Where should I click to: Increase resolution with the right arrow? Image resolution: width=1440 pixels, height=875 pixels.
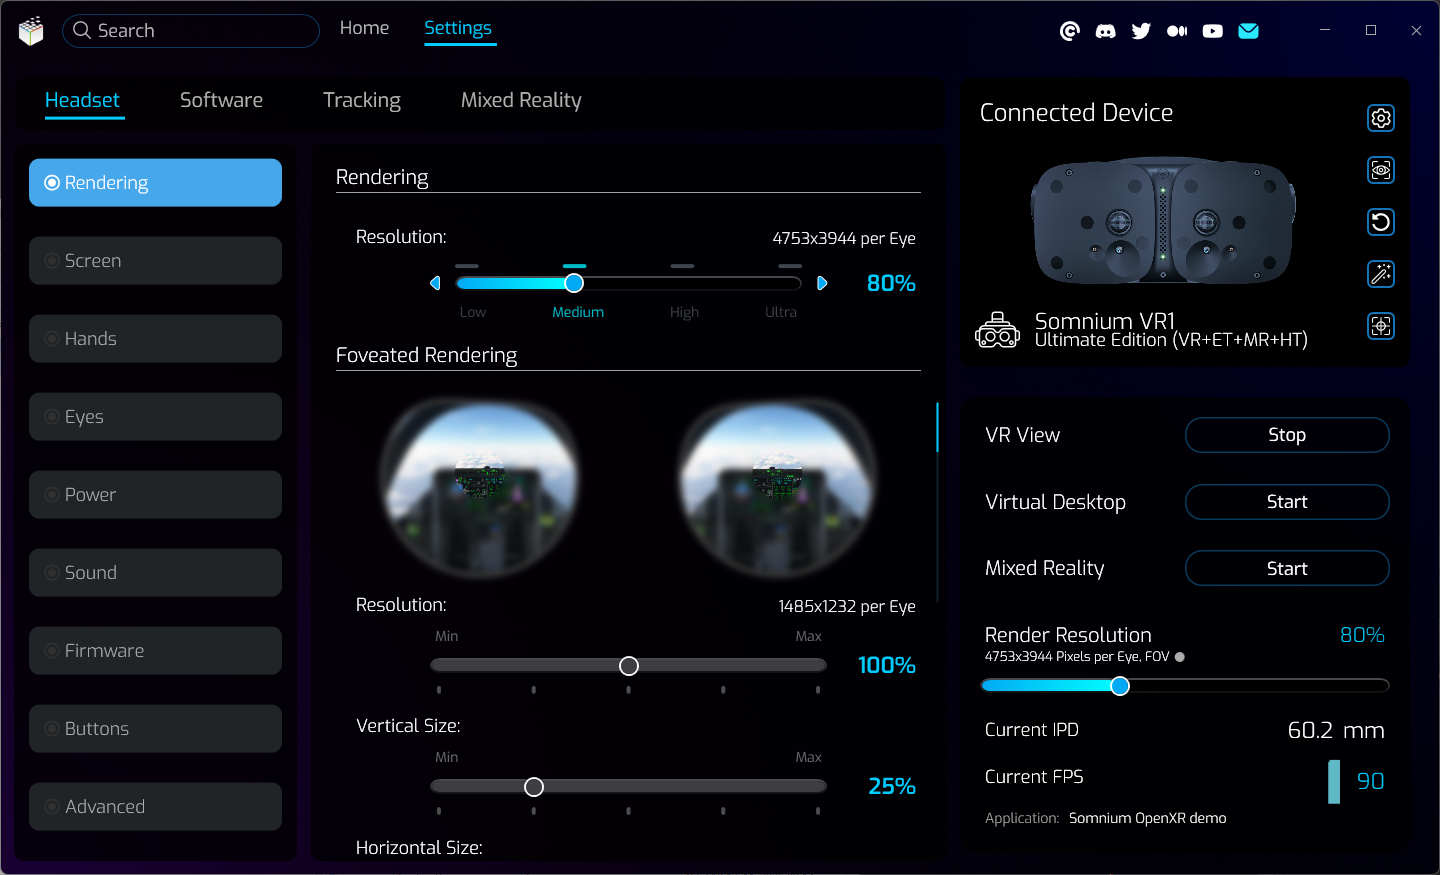tap(822, 283)
